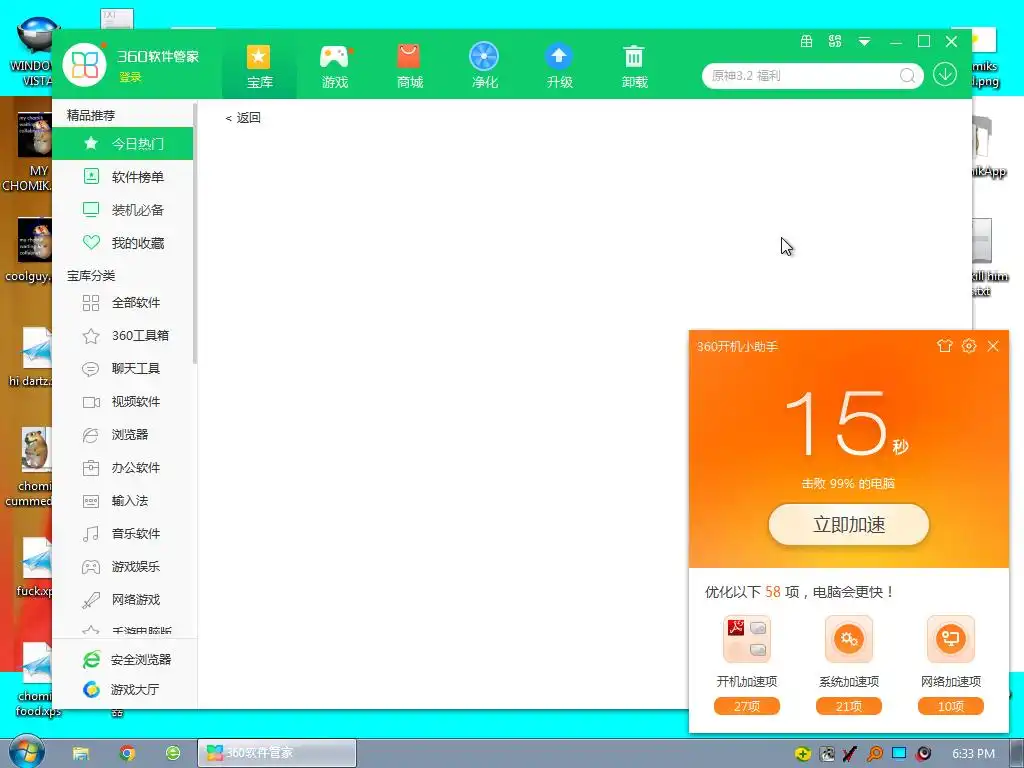Viewport: 1024px width, 768px height.
Task: Open the 净化 tab with fan icon
Action: coord(484,67)
